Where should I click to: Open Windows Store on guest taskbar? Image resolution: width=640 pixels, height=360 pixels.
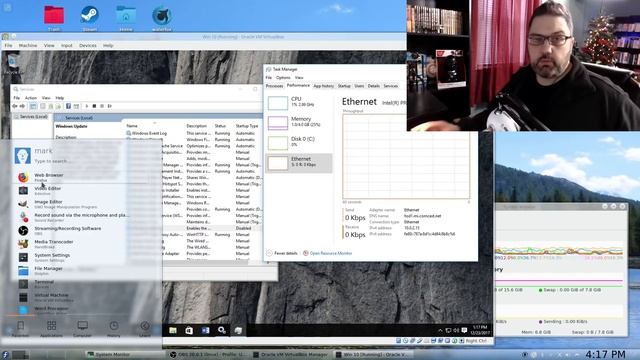[189, 330]
